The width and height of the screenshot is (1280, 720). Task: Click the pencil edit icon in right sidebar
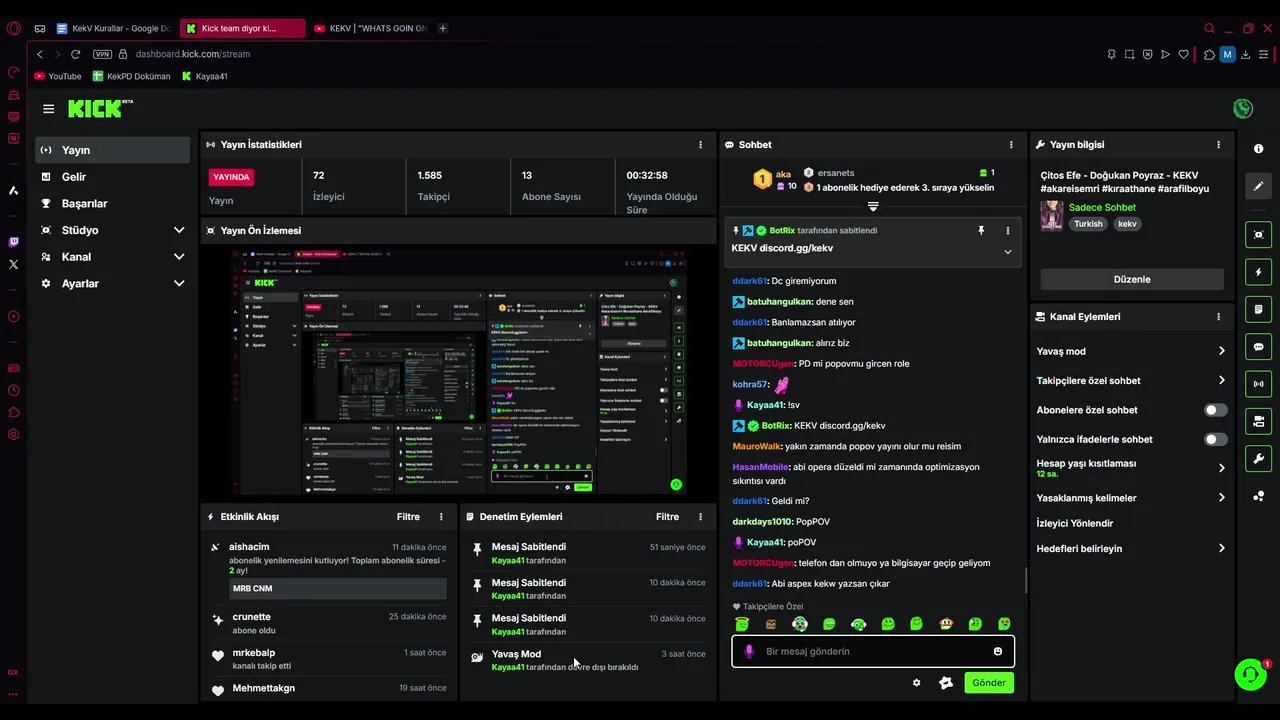pos(1258,186)
